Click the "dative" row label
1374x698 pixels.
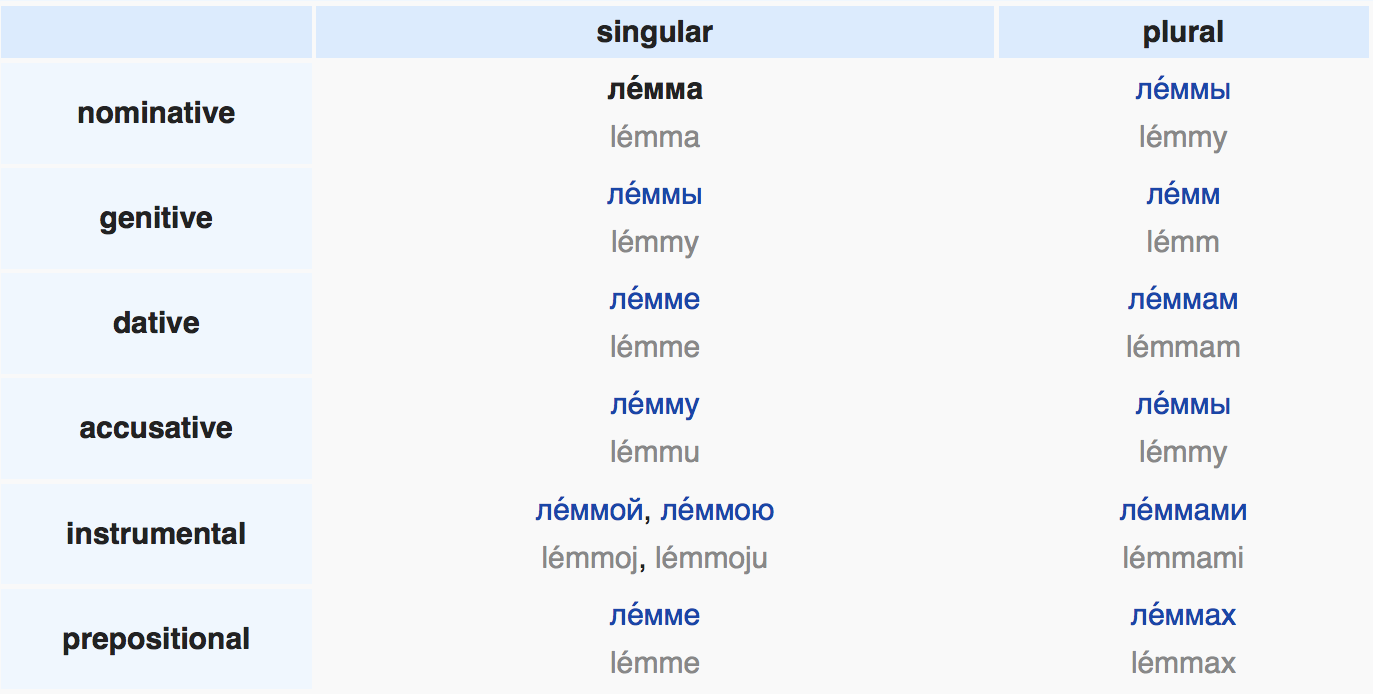pyautogui.click(x=156, y=323)
